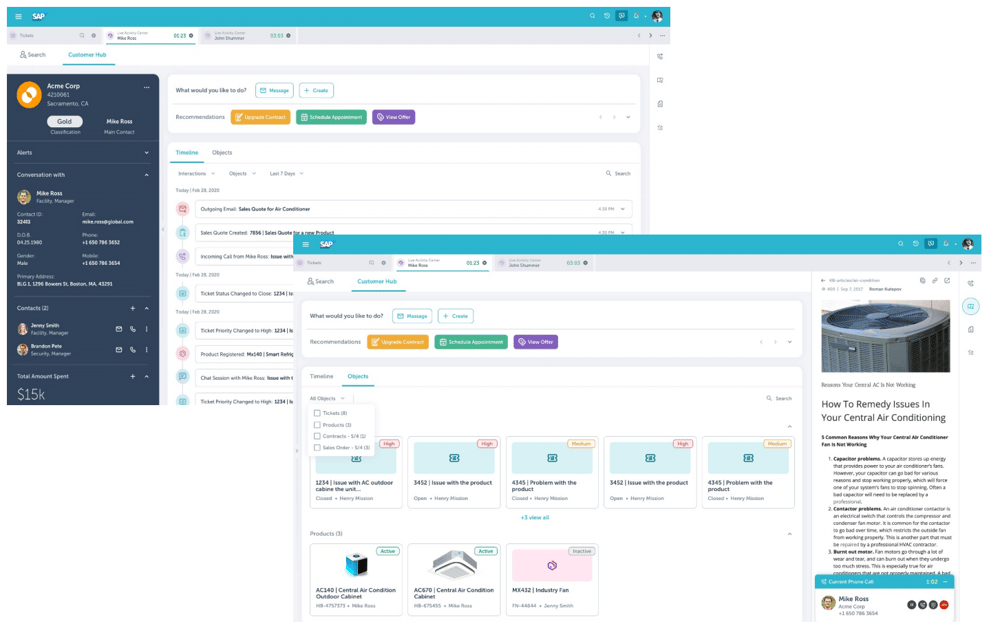Email Brandon Pete using envelope icon
Screen dimensions: 1000x639
[119, 349]
